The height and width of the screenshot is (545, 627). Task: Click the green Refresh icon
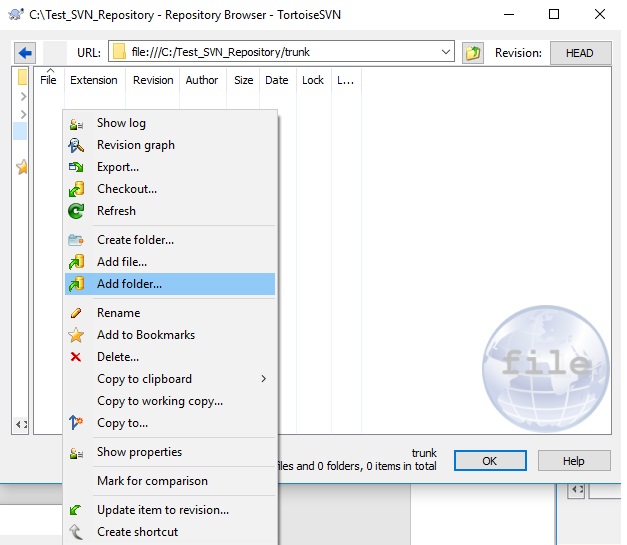pos(76,211)
